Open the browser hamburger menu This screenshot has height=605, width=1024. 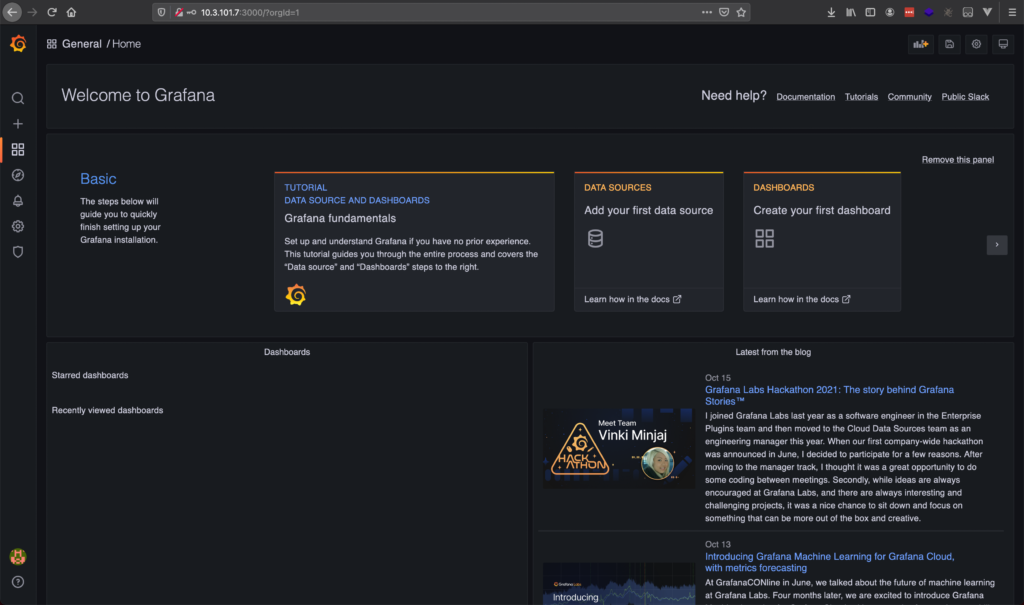click(x=1012, y=12)
